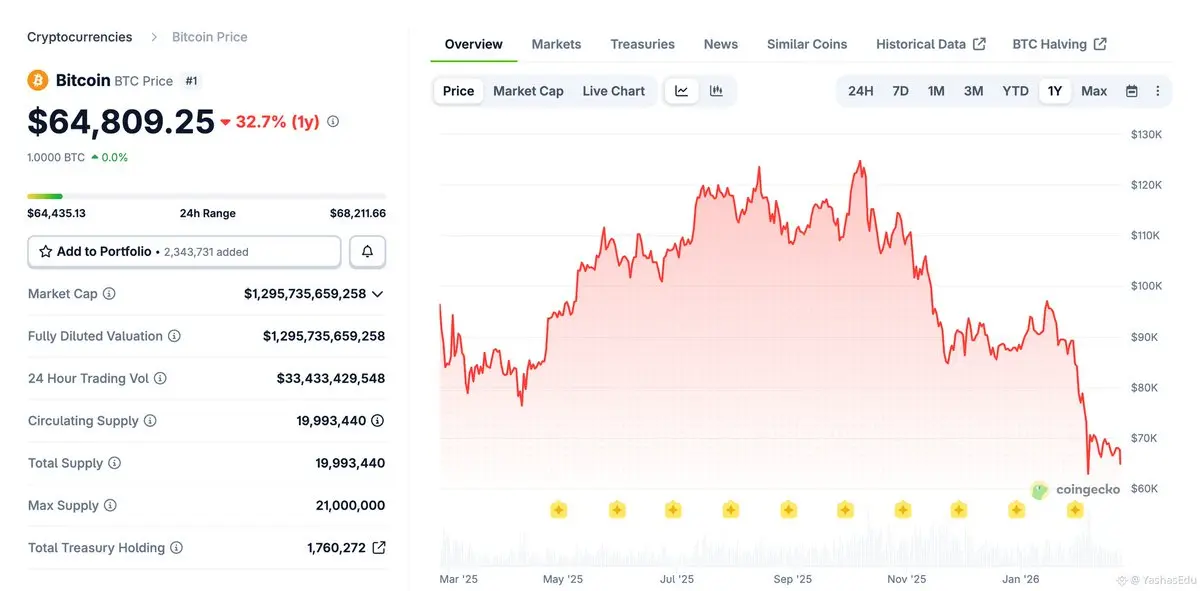Switch to the candlestick chart icon

[716, 91]
